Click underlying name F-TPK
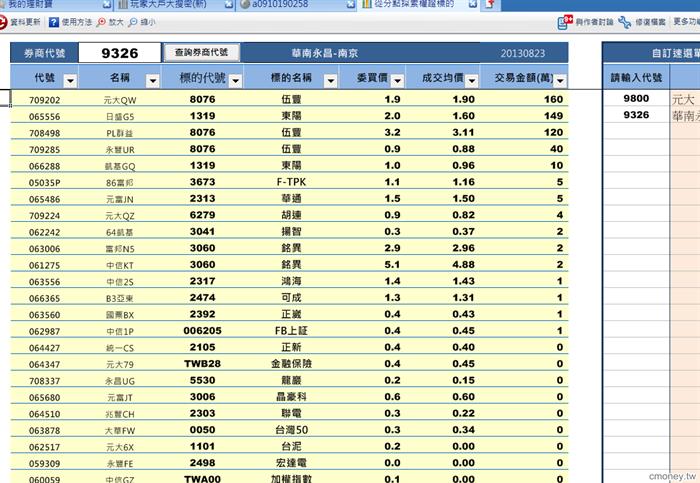Screen dimensions: 700x483 (x=291, y=182)
